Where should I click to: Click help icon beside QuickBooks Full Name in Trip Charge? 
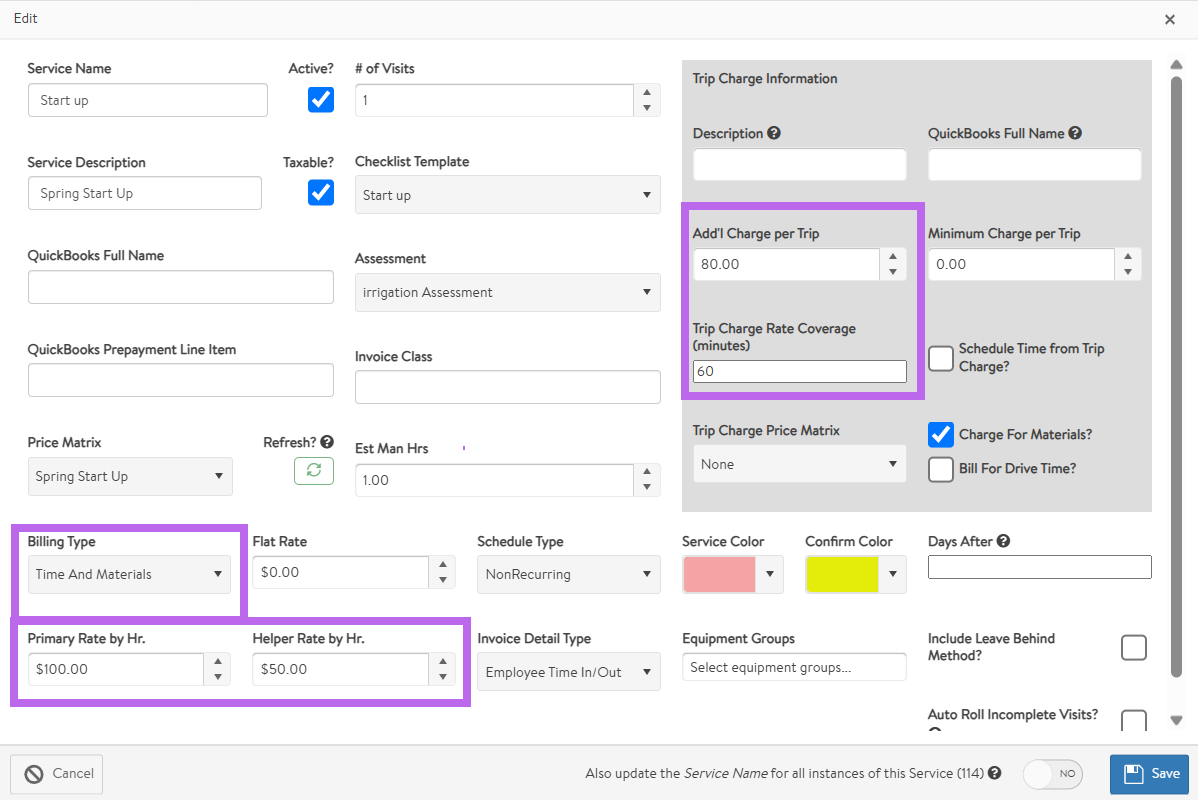tap(1075, 133)
